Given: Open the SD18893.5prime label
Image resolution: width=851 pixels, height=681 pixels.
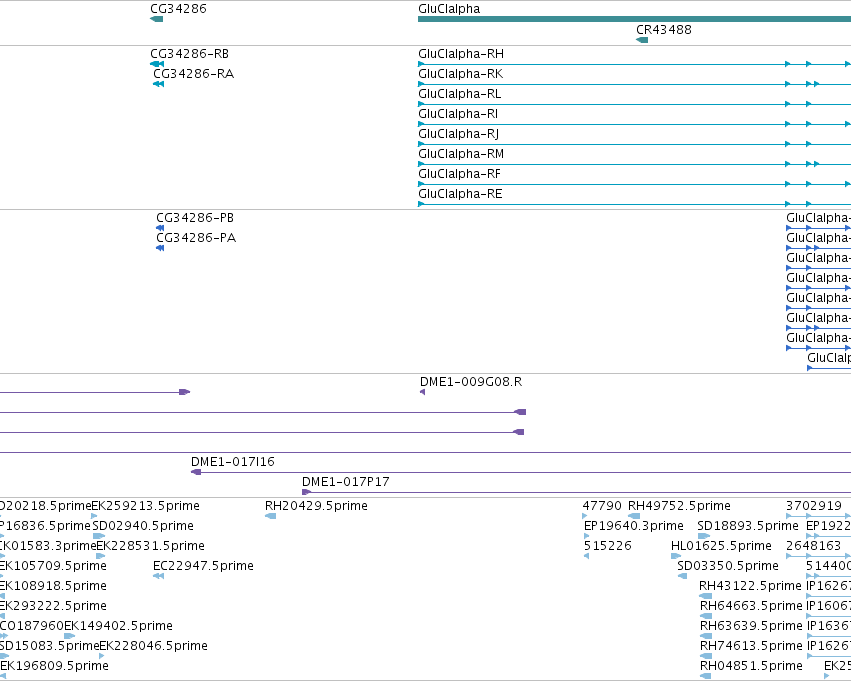Looking at the screenshot, I should point(748,526).
